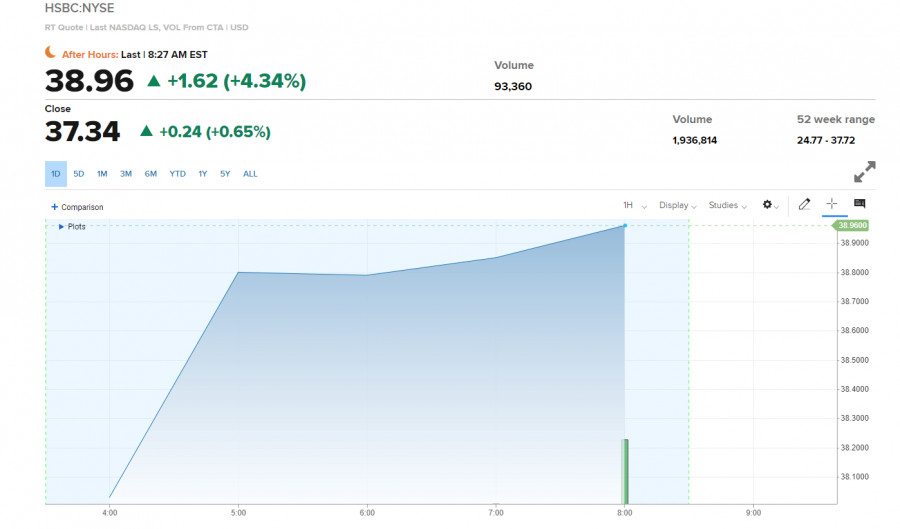Open chart settings gear menu

[x=770, y=205]
